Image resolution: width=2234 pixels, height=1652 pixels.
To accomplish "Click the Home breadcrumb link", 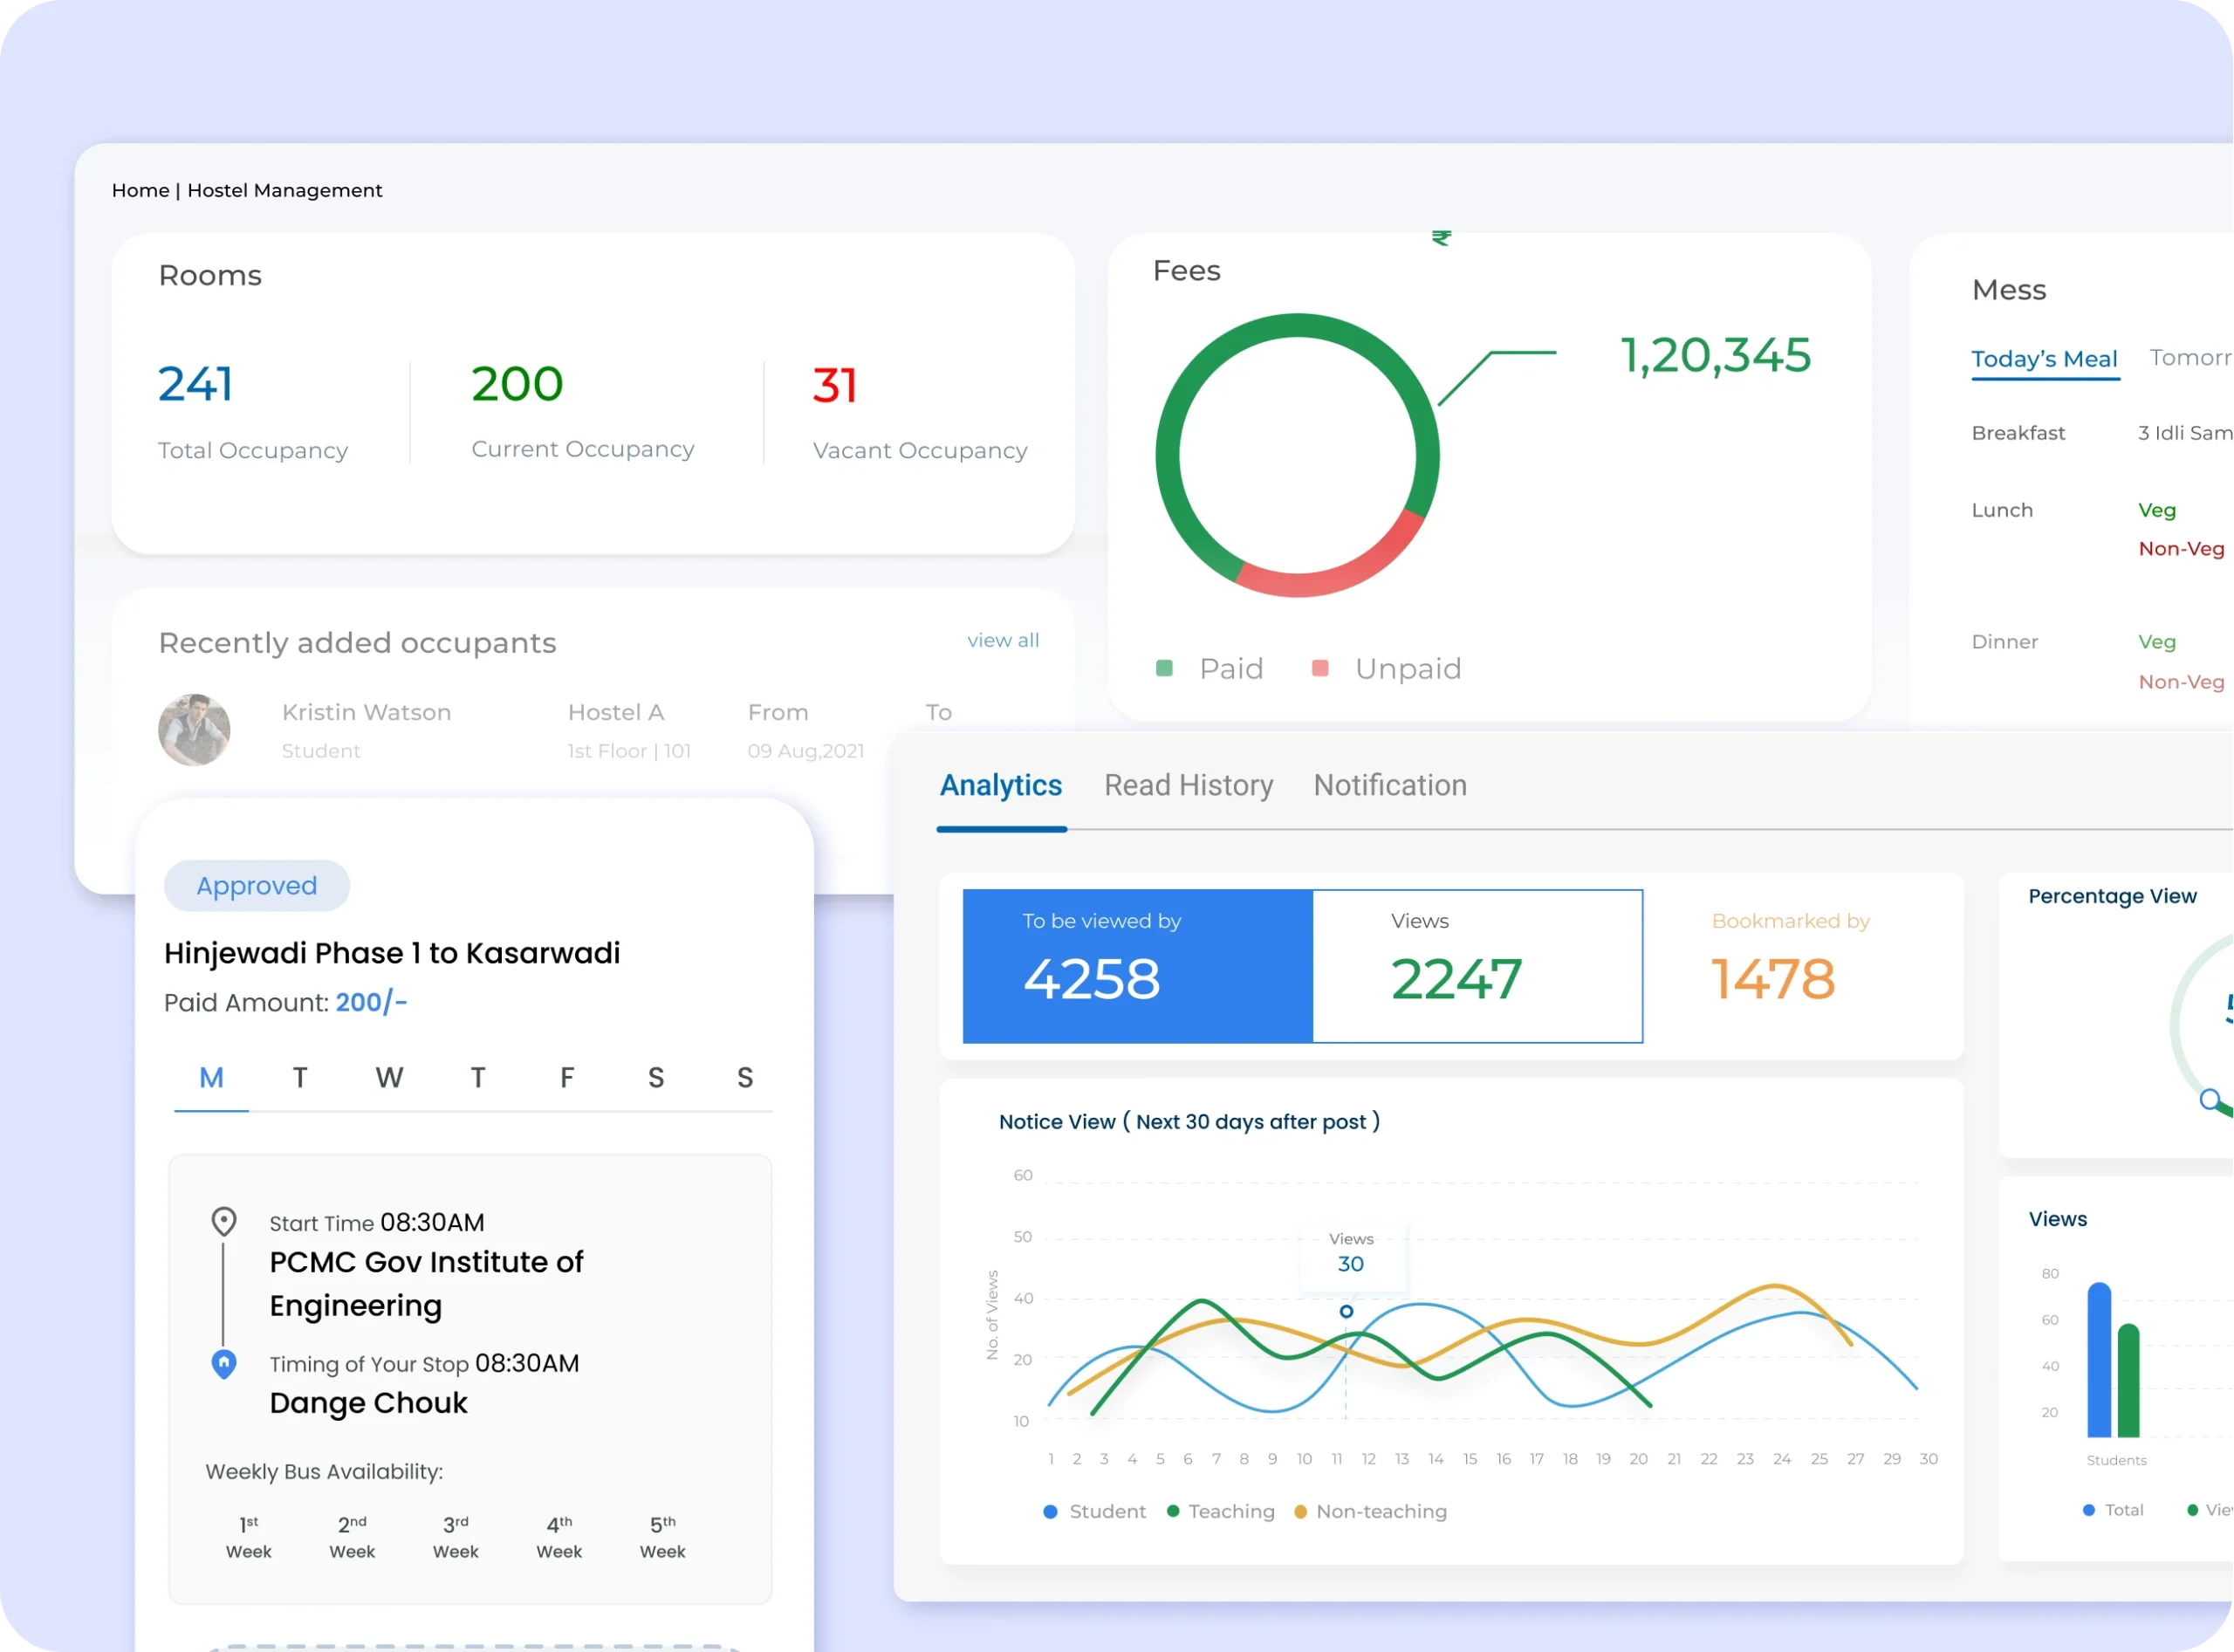I will tap(140, 190).
